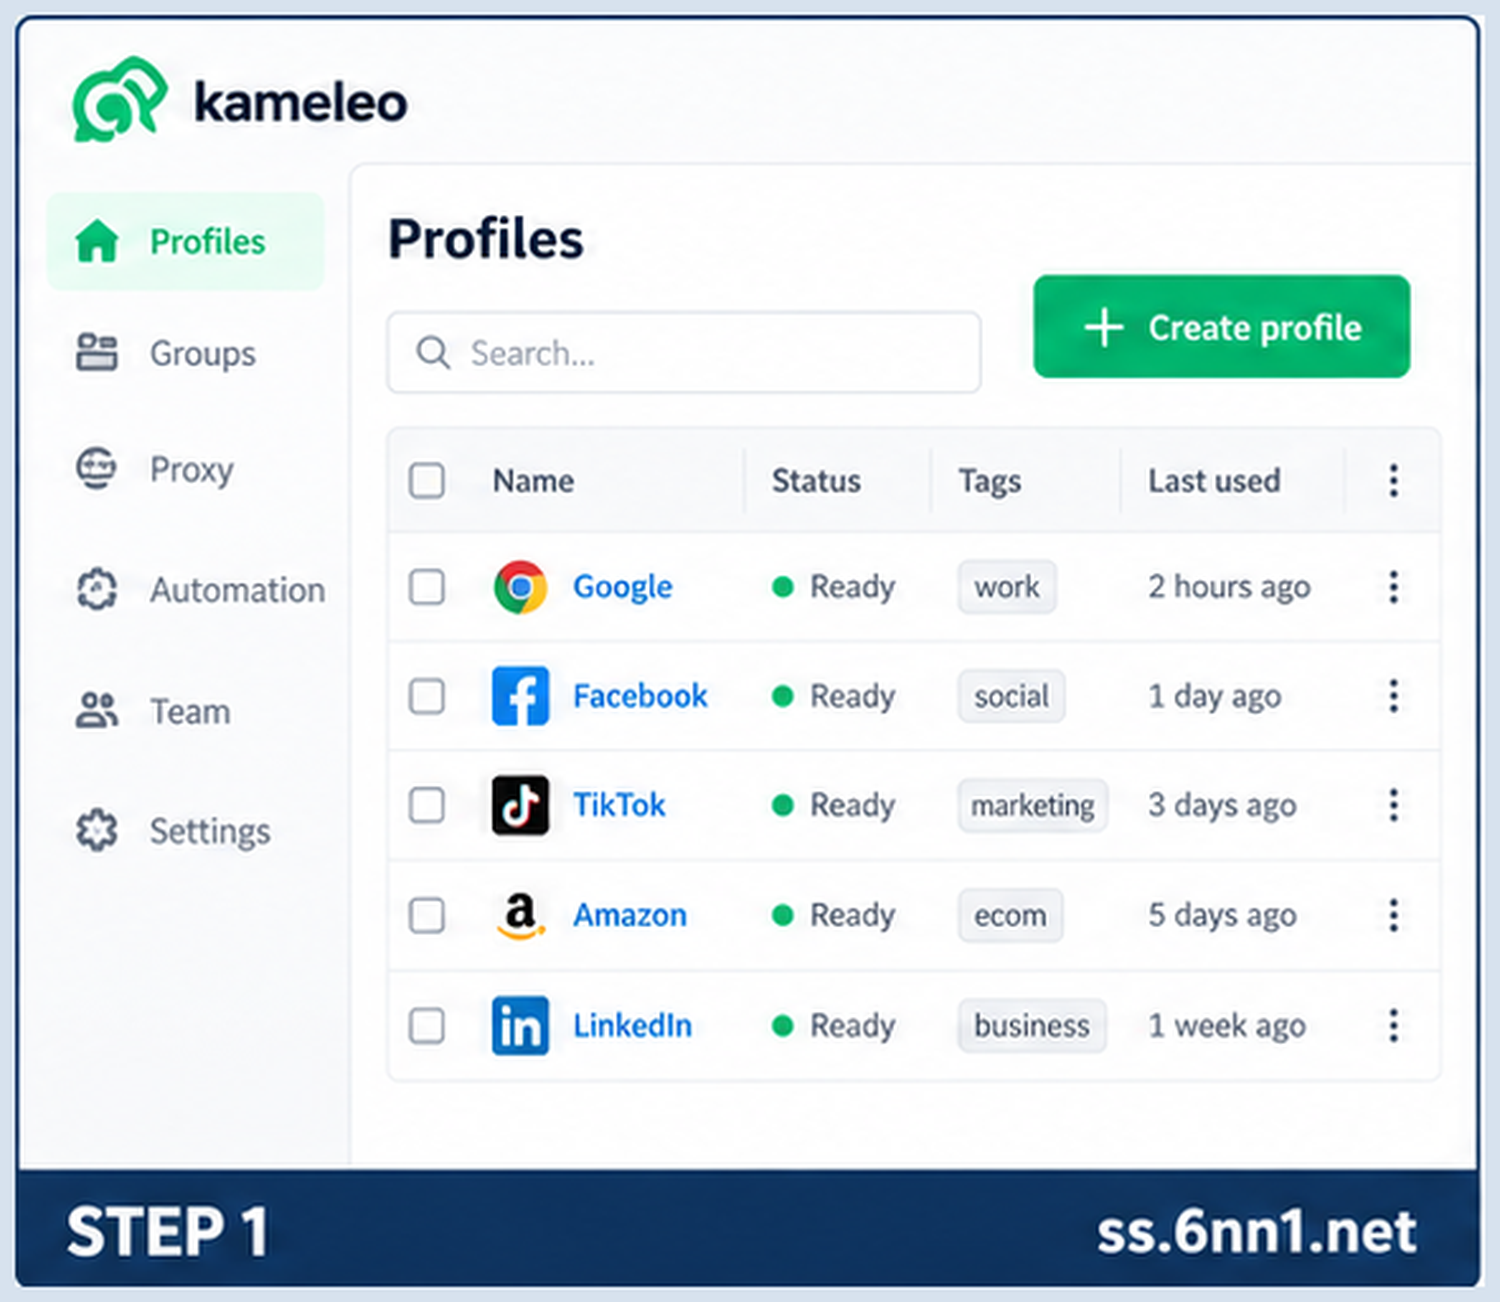The image size is (1500, 1302).
Task: Click the Ready status in LinkedIn row
Action: tap(834, 1025)
